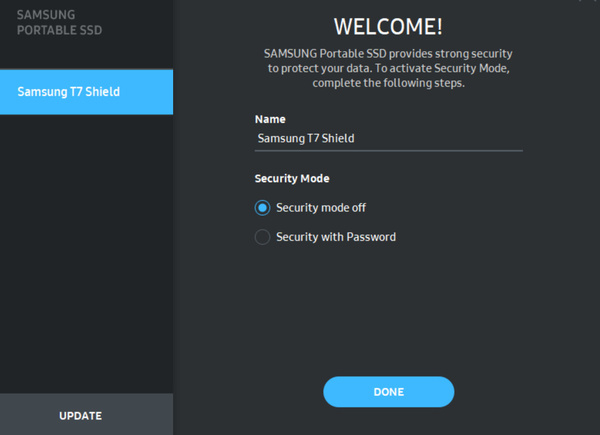
Task: Click the WELCOME! heading
Action: (x=388, y=26)
